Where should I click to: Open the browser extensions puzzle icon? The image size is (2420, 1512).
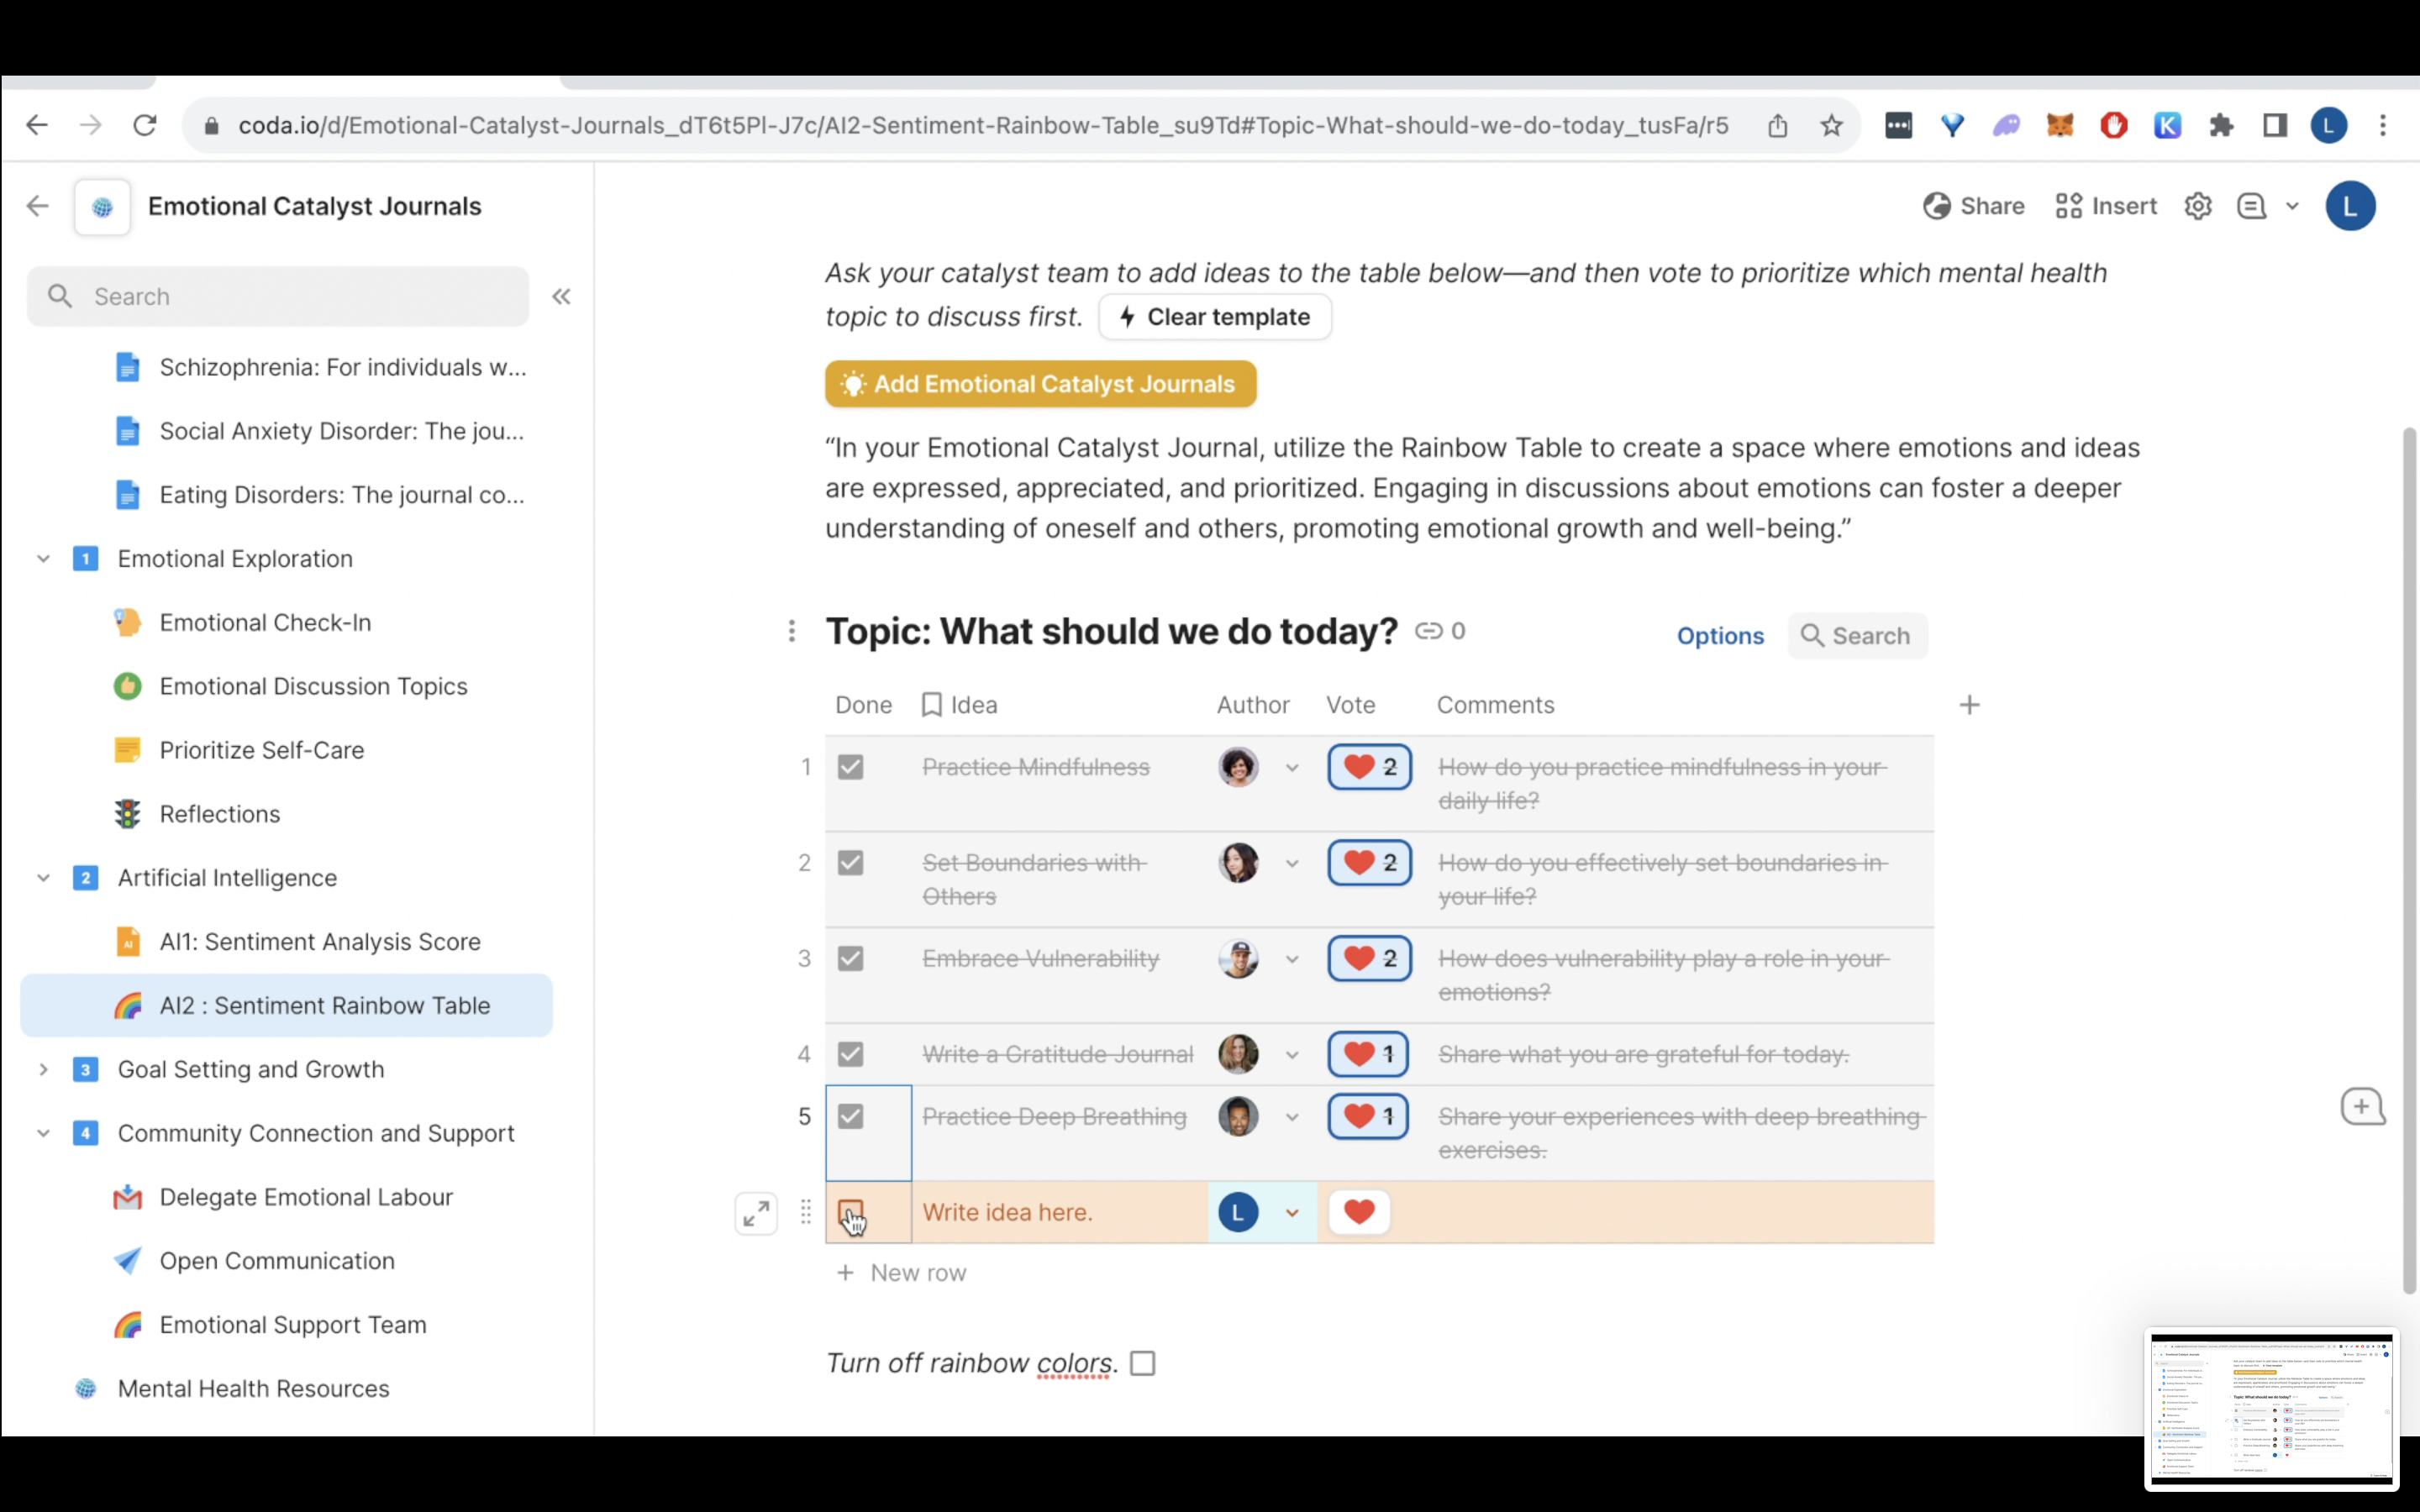2221,125
